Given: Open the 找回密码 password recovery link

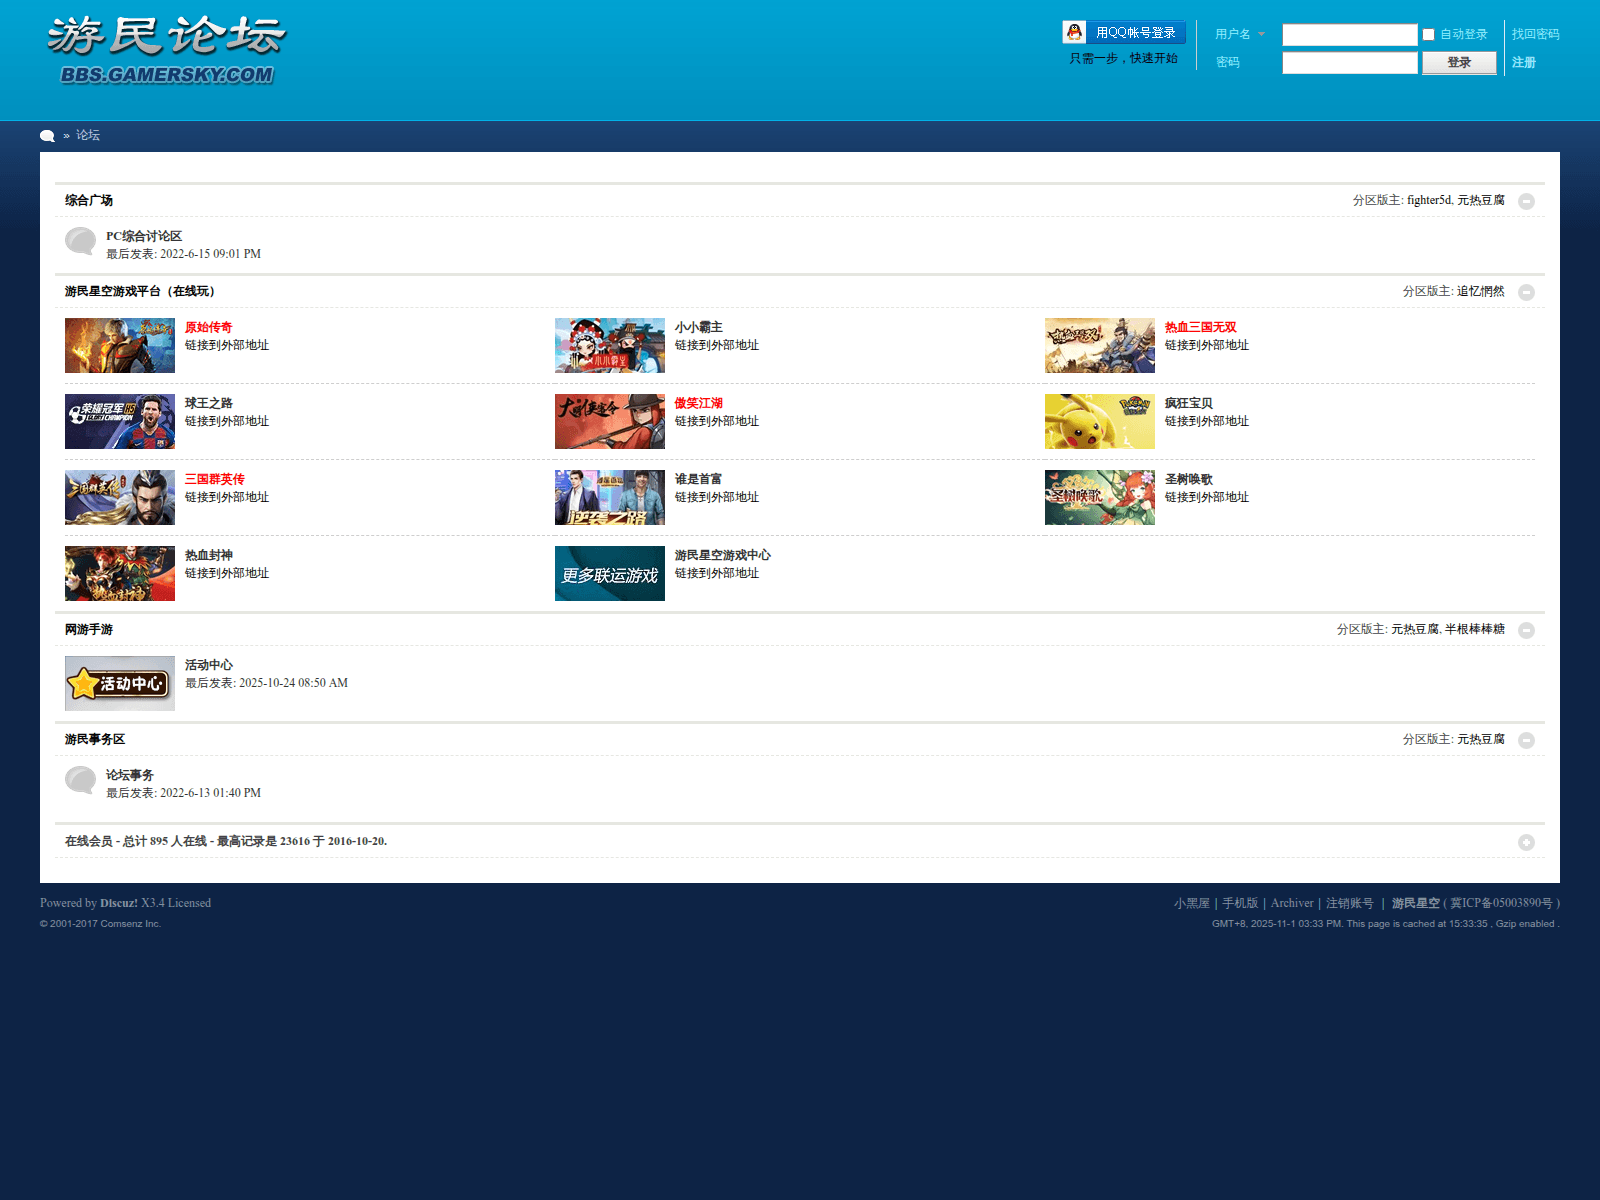Looking at the screenshot, I should (1535, 34).
